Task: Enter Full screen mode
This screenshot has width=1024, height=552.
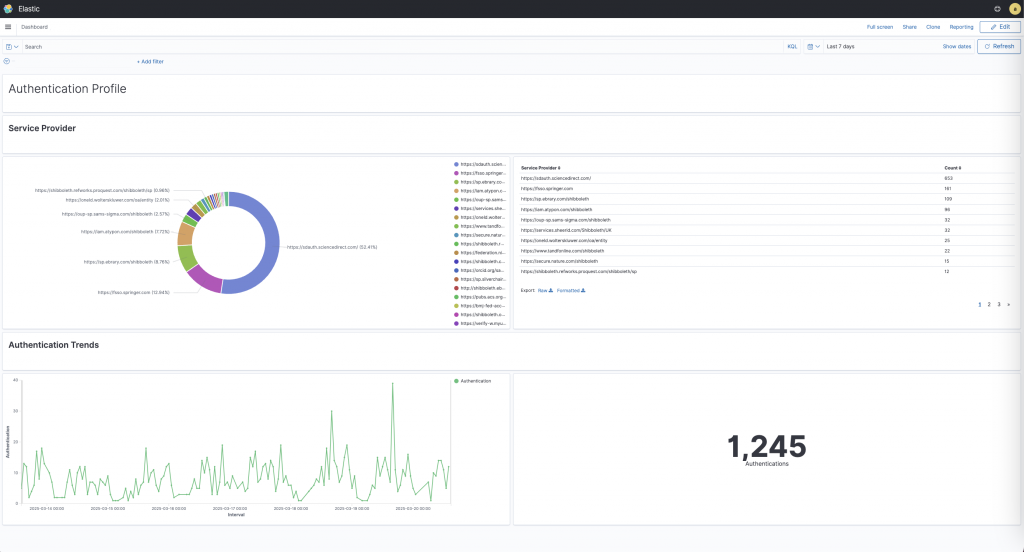Action: point(880,27)
